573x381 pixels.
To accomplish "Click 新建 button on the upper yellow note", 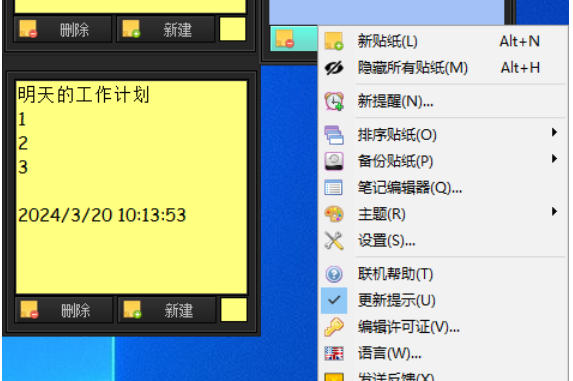I will click(x=166, y=29).
